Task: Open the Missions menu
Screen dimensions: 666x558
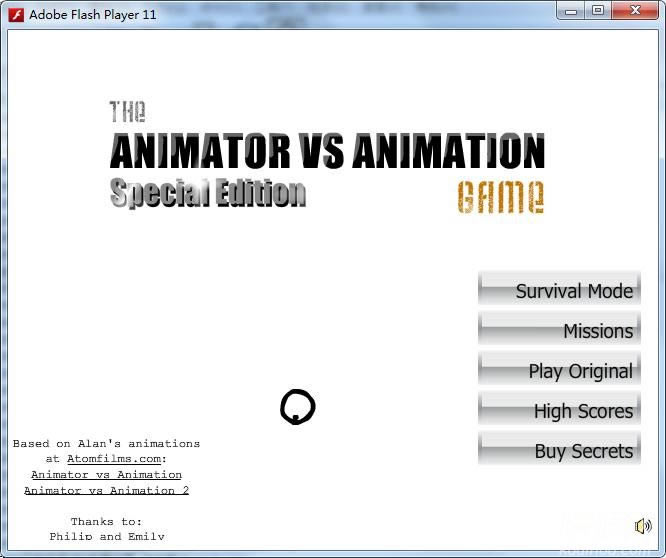Action: (x=559, y=330)
